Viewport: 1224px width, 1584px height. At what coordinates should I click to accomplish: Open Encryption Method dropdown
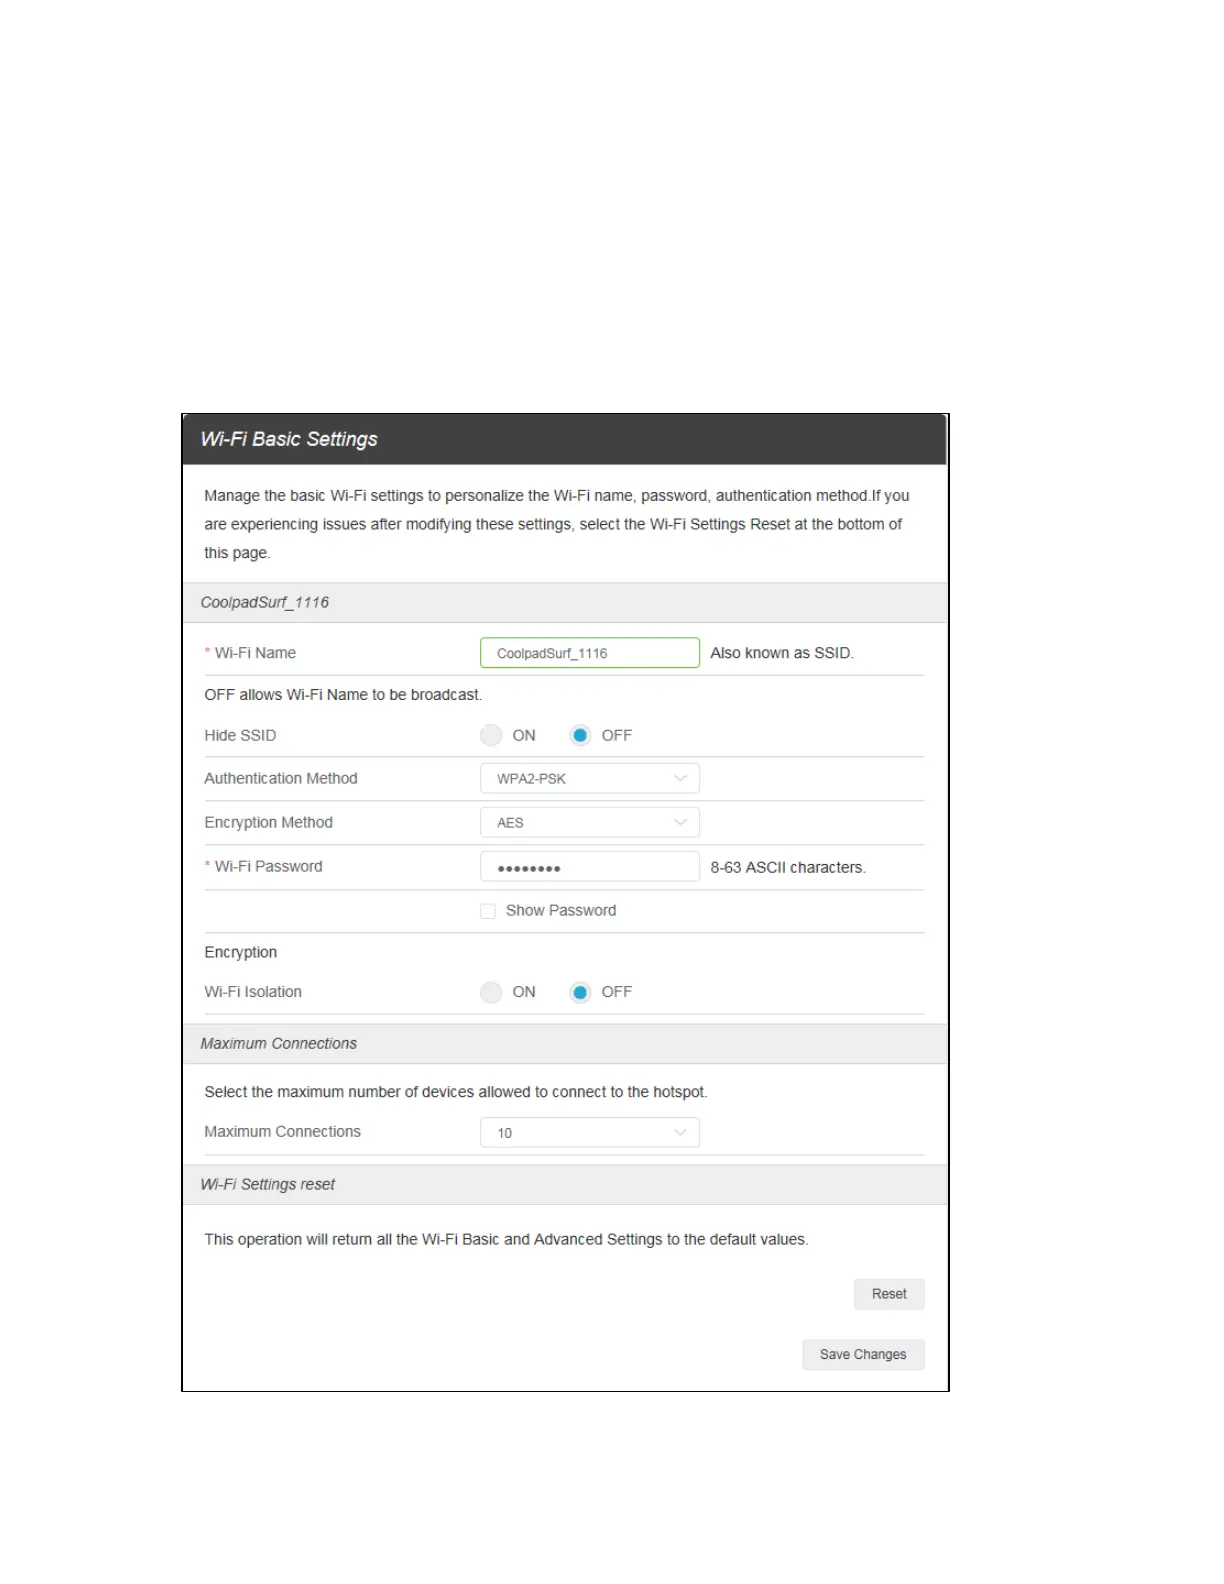(589, 822)
